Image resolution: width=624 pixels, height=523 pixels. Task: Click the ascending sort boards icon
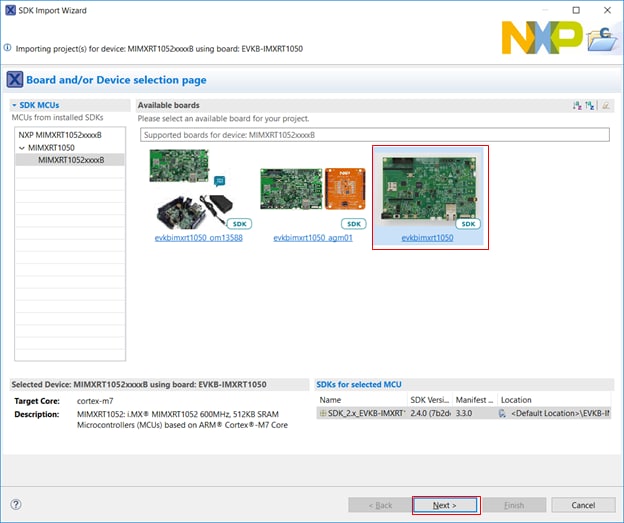tap(577, 105)
